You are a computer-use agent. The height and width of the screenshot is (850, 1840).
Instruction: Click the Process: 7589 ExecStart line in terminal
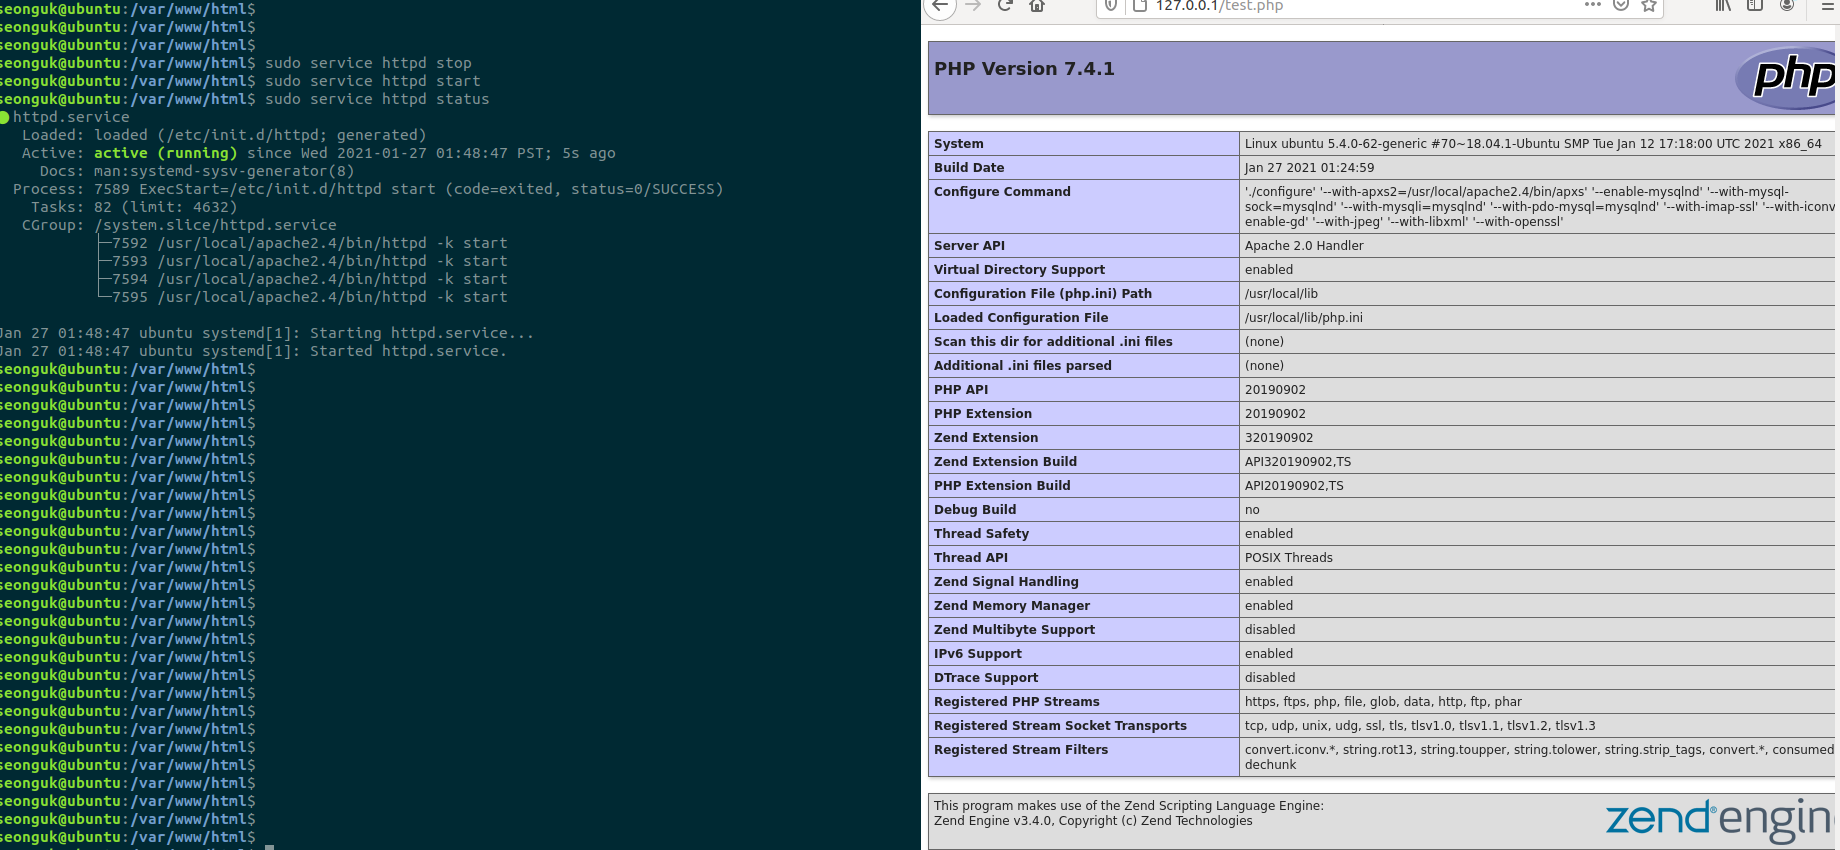[x=368, y=189]
